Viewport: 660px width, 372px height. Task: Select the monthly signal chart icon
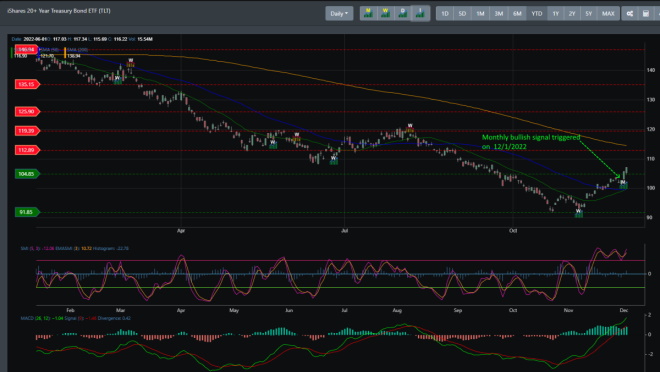[x=368, y=13]
